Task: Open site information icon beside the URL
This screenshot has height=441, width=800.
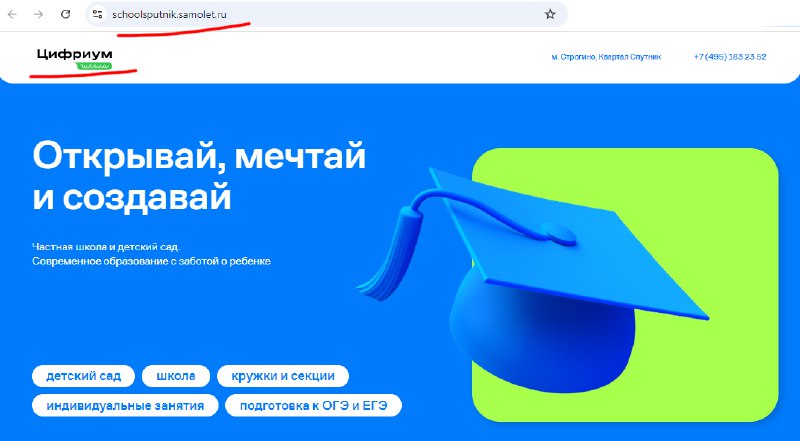Action: (97, 14)
